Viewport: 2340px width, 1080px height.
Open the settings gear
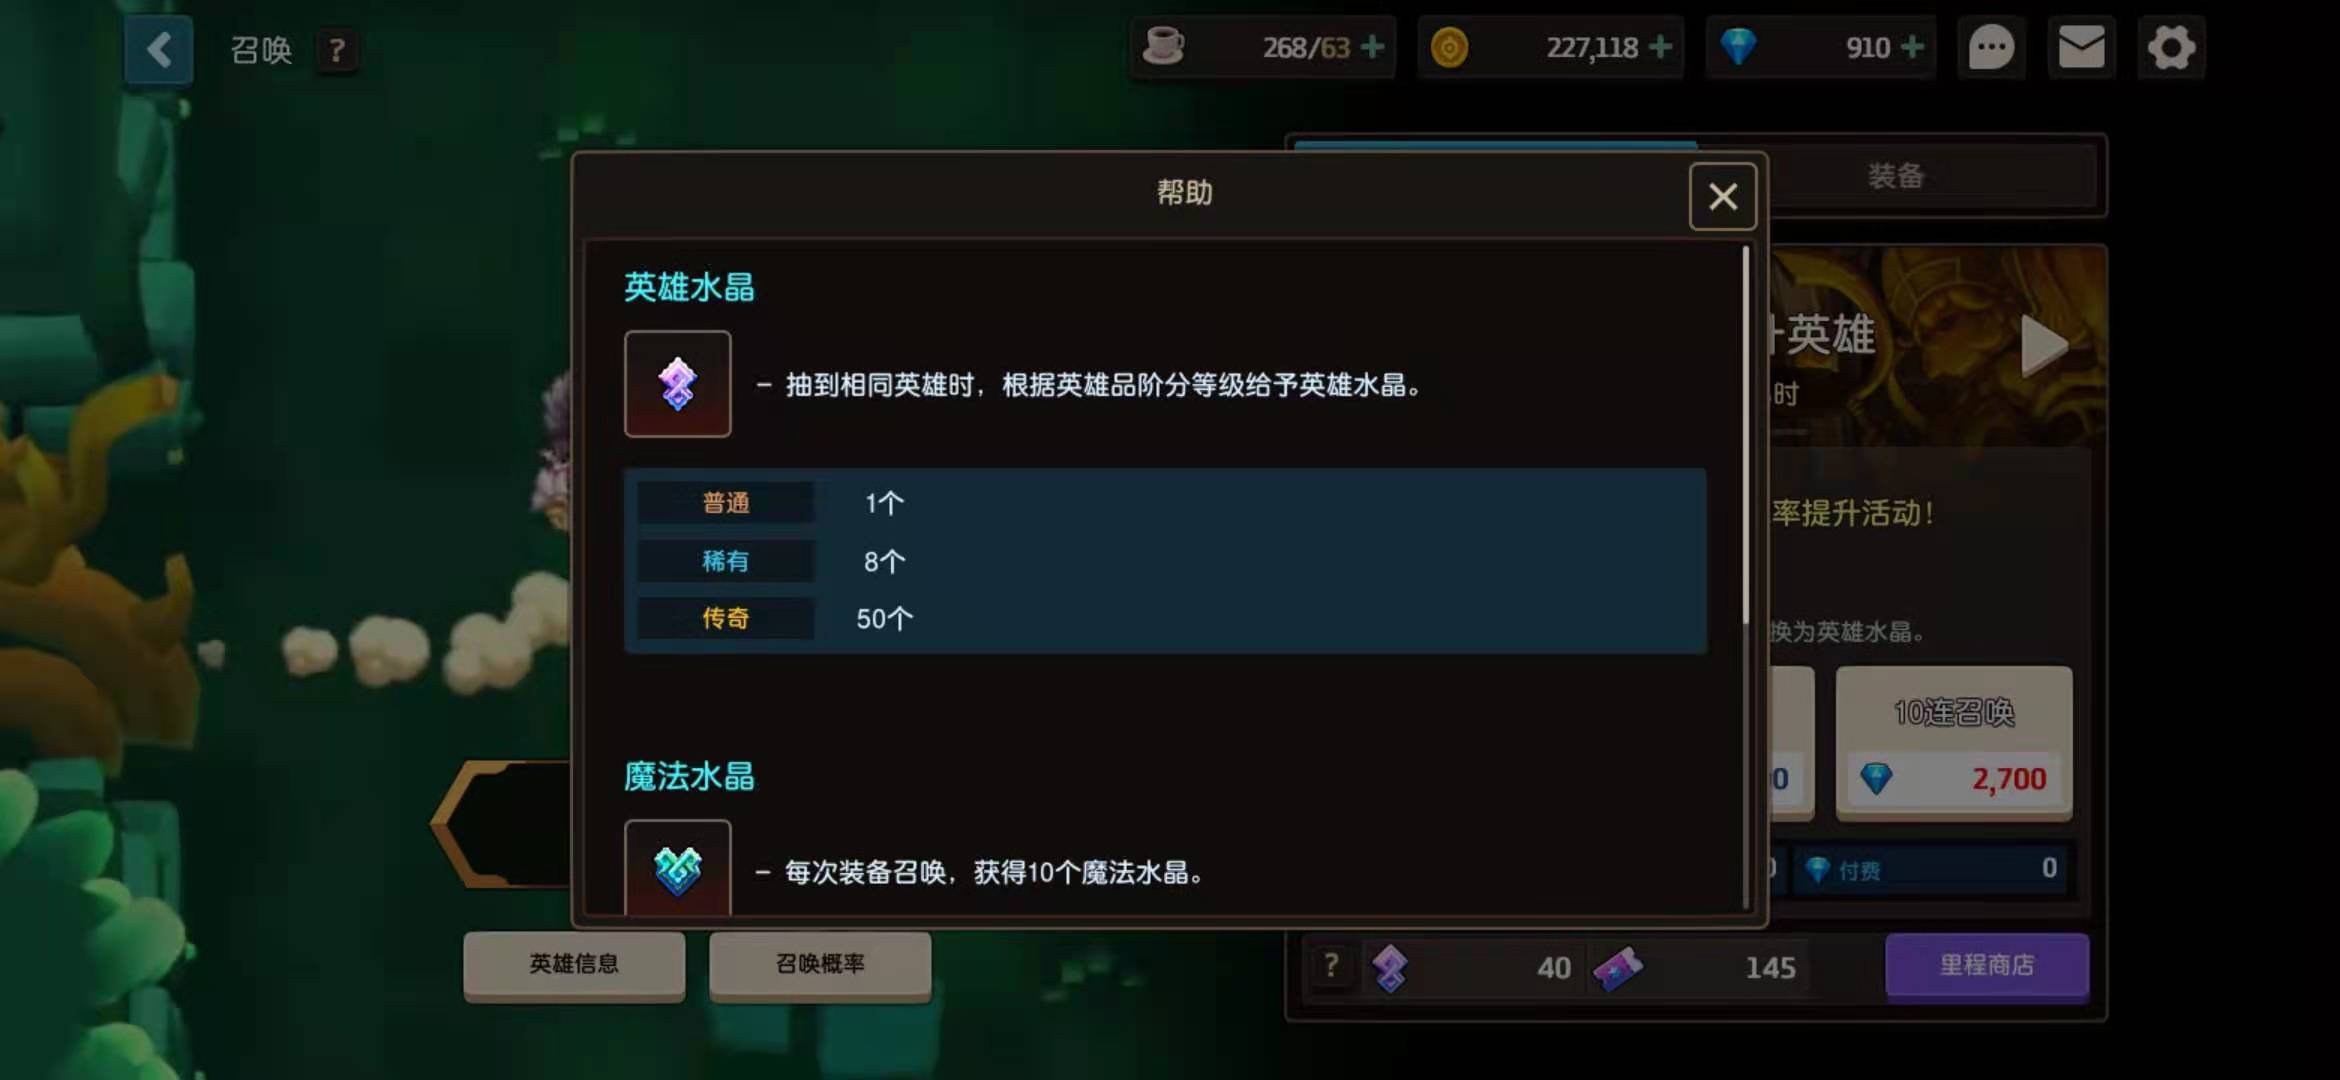click(x=2171, y=48)
